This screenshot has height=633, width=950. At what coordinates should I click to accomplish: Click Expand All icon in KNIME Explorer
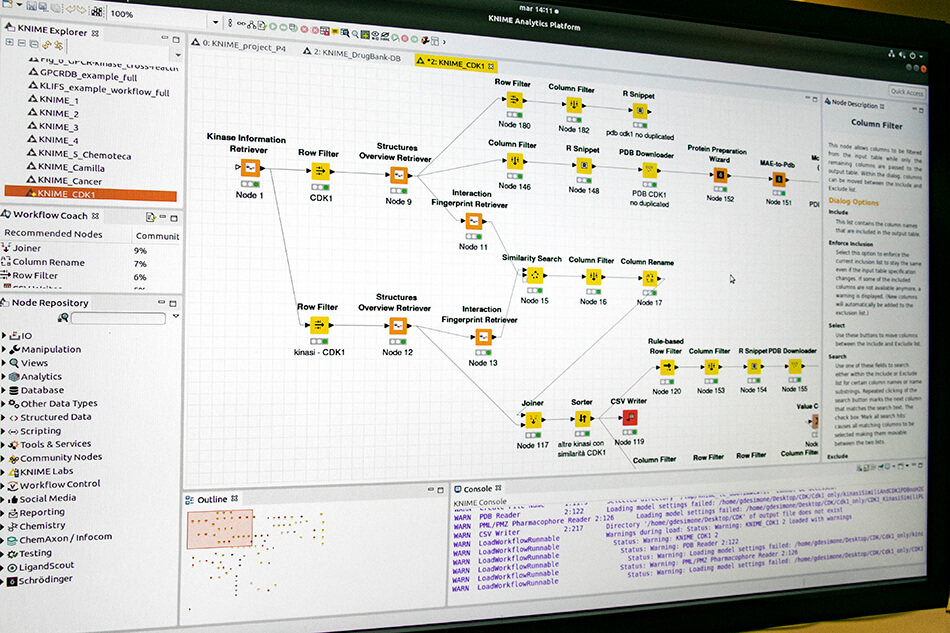[x=10, y=42]
